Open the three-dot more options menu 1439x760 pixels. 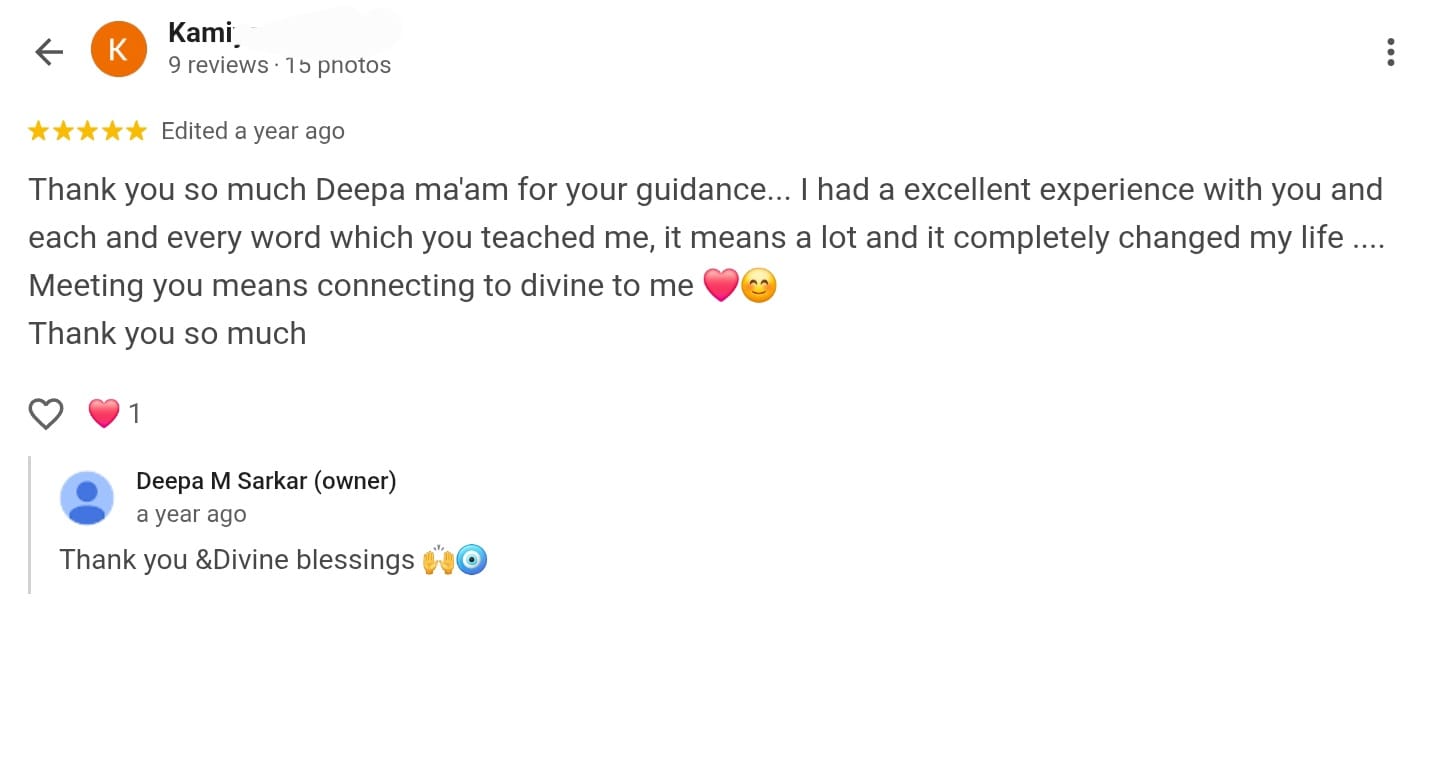pos(1390,51)
